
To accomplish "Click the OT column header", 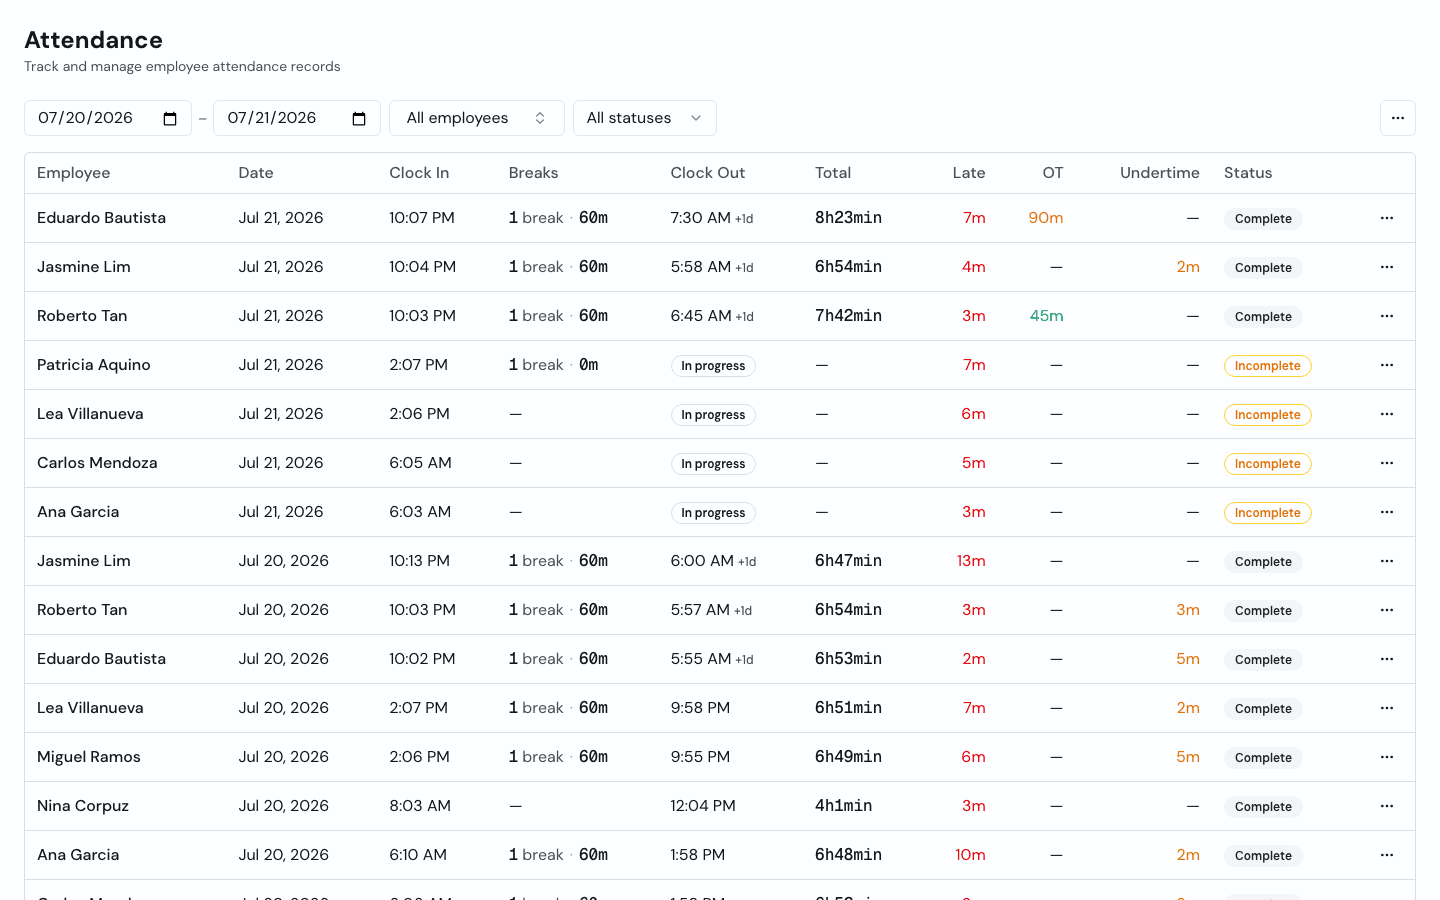I will click(1053, 173).
